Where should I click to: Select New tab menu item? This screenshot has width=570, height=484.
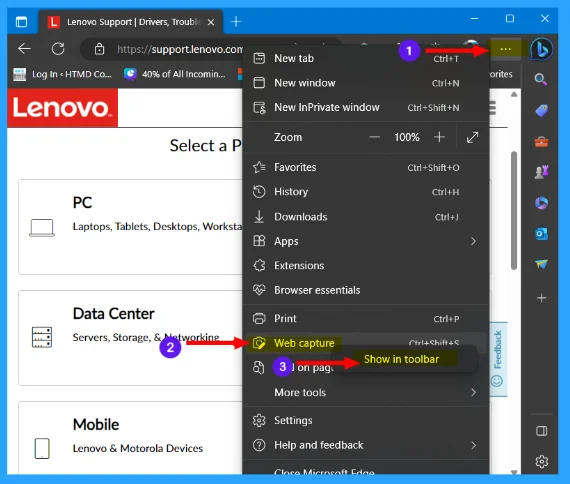click(x=365, y=59)
